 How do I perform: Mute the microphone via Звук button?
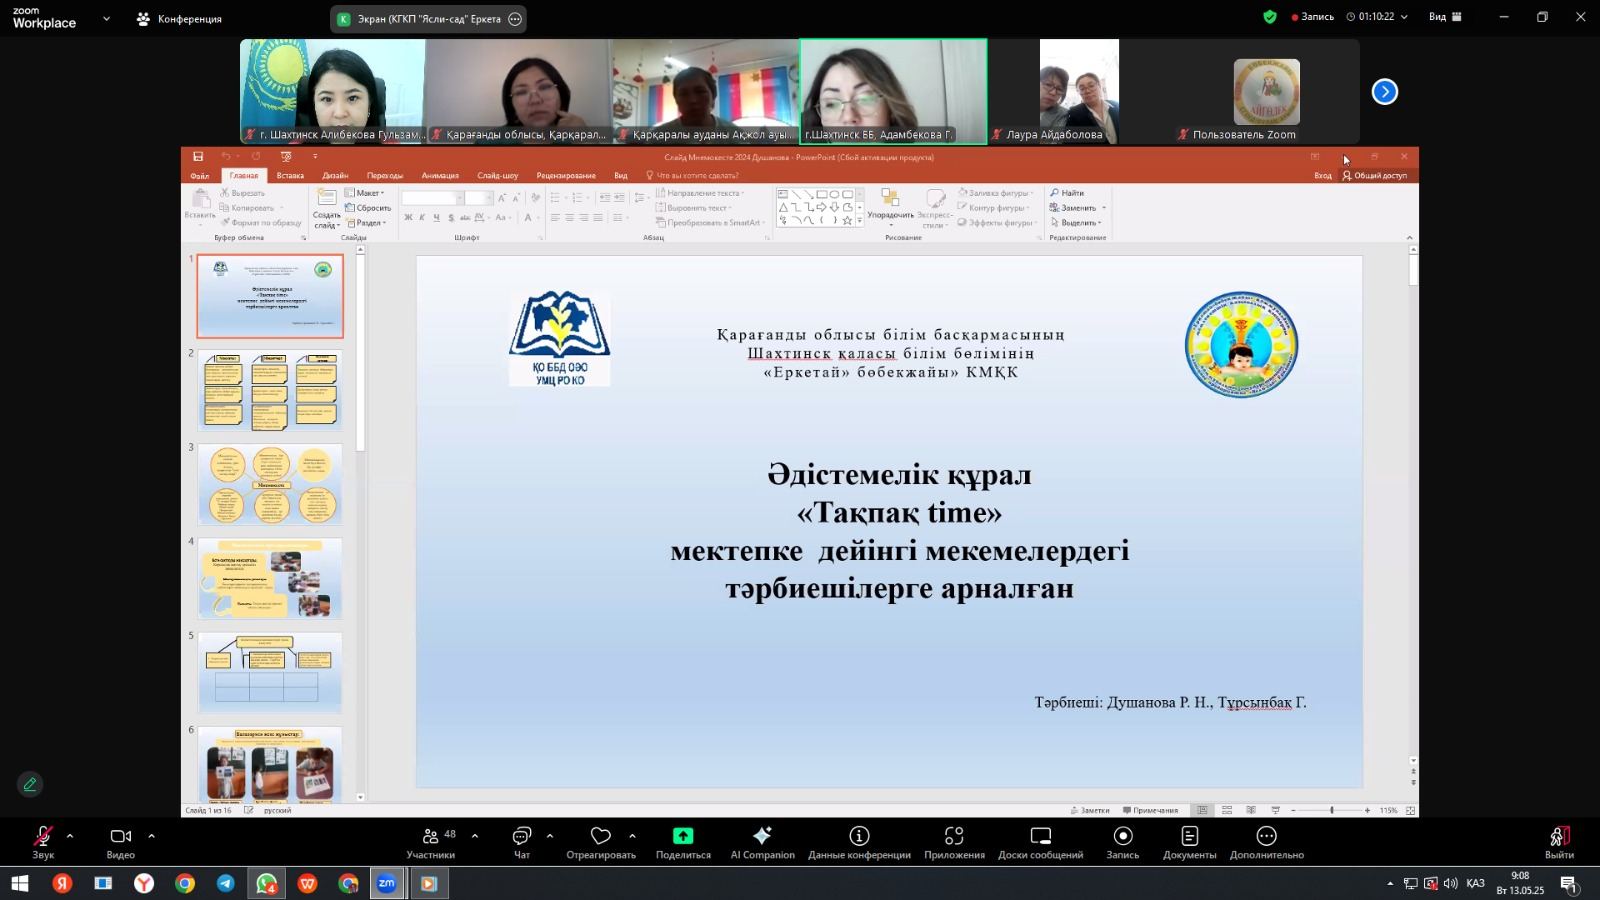[42, 842]
